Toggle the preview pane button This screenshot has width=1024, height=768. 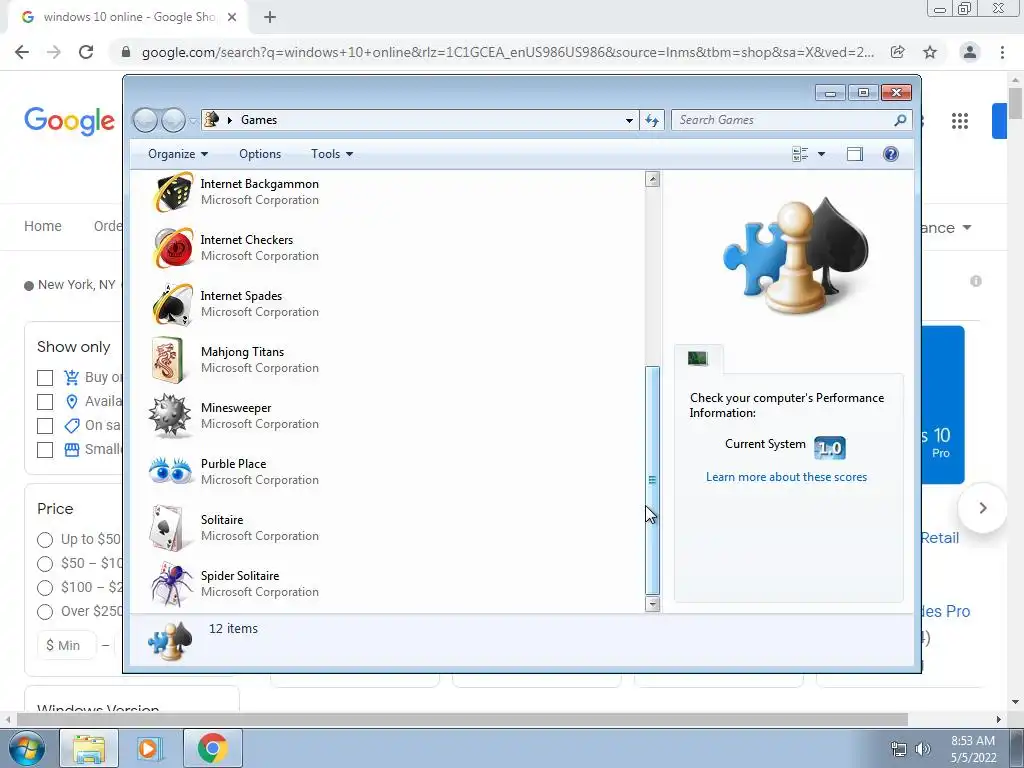click(x=854, y=154)
